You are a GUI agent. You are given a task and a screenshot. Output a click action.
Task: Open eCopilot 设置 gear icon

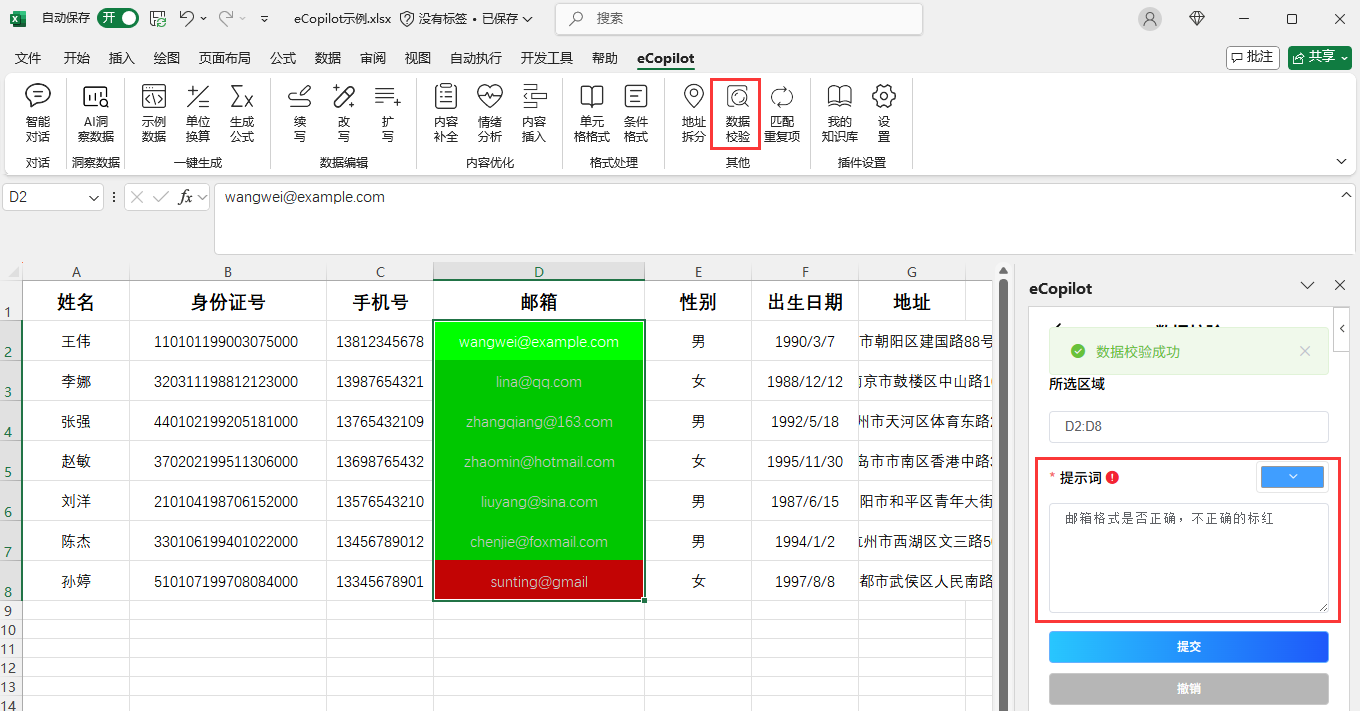tap(883, 113)
